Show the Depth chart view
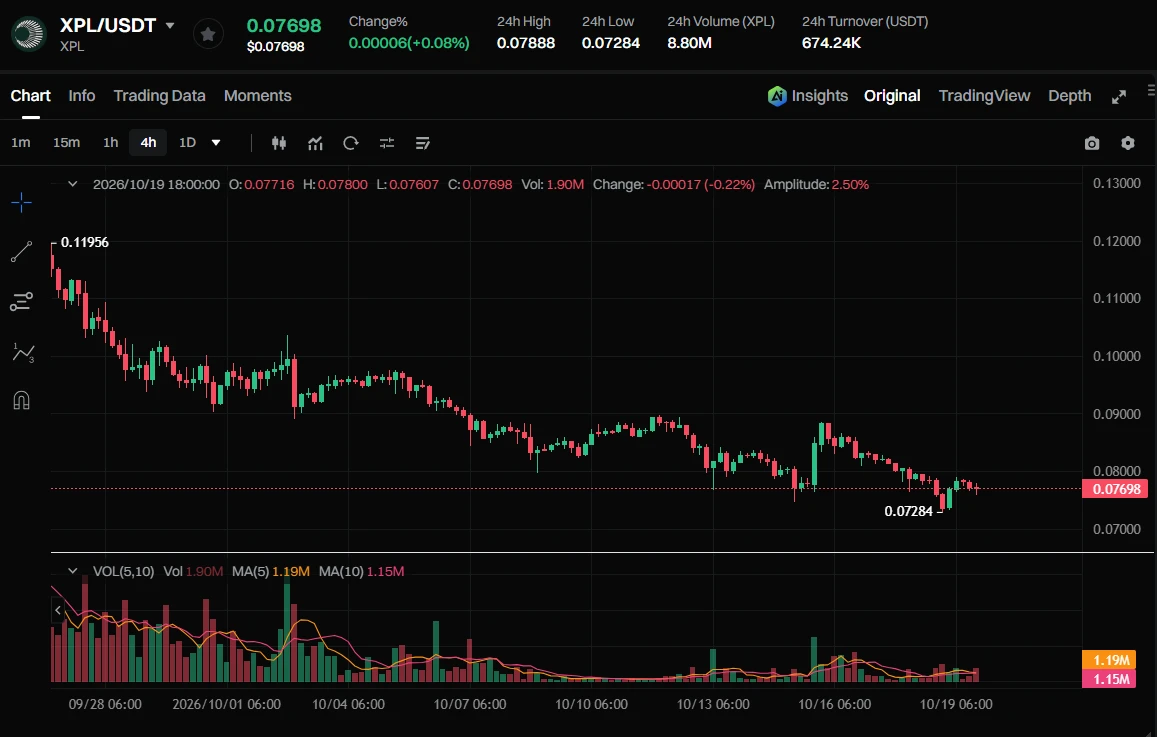Image resolution: width=1157 pixels, height=737 pixels. point(1070,96)
